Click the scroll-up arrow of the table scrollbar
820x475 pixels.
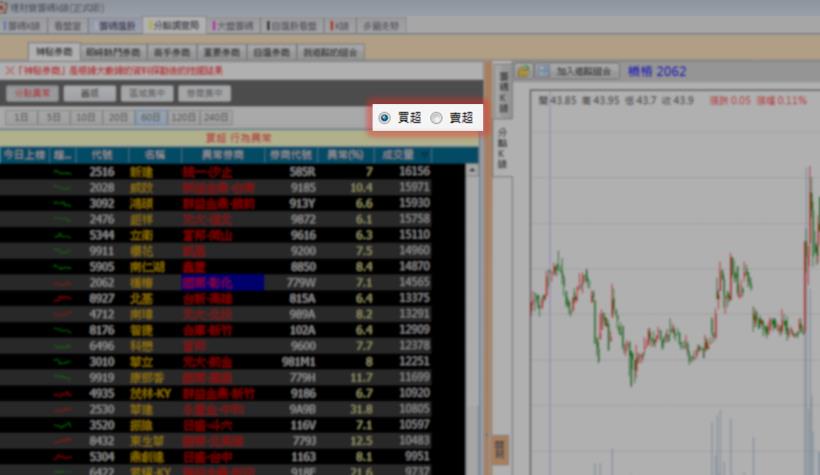472,170
